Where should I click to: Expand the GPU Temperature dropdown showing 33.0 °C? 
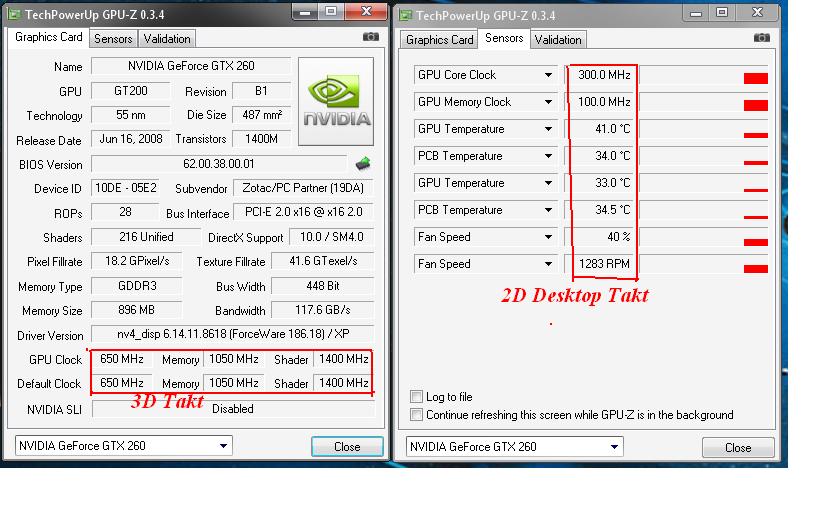[548, 183]
